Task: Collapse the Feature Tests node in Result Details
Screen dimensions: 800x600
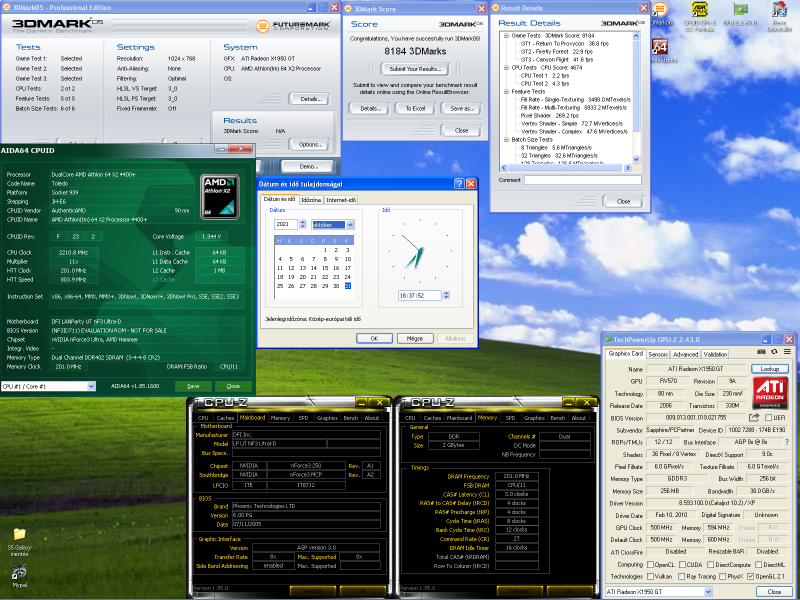Action: [506, 91]
